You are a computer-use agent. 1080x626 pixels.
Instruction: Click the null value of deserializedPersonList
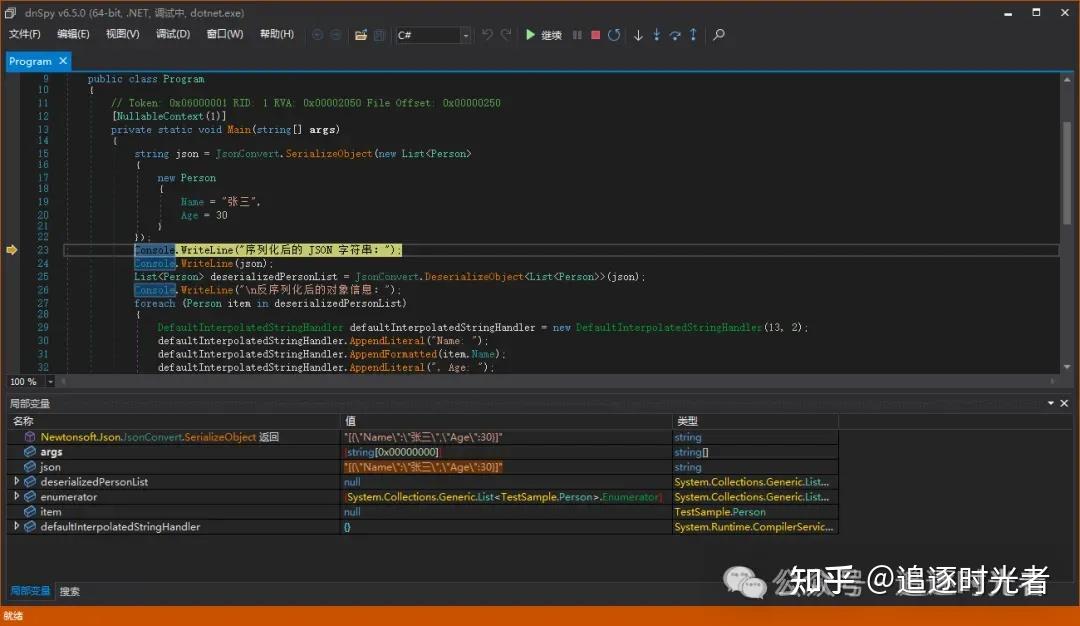pyautogui.click(x=352, y=482)
